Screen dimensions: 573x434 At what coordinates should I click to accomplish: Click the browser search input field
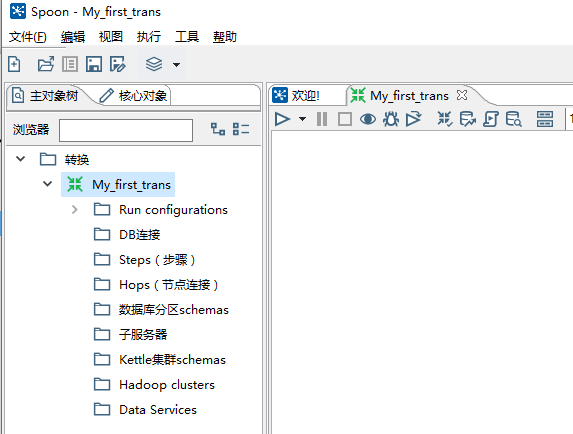tap(126, 130)
